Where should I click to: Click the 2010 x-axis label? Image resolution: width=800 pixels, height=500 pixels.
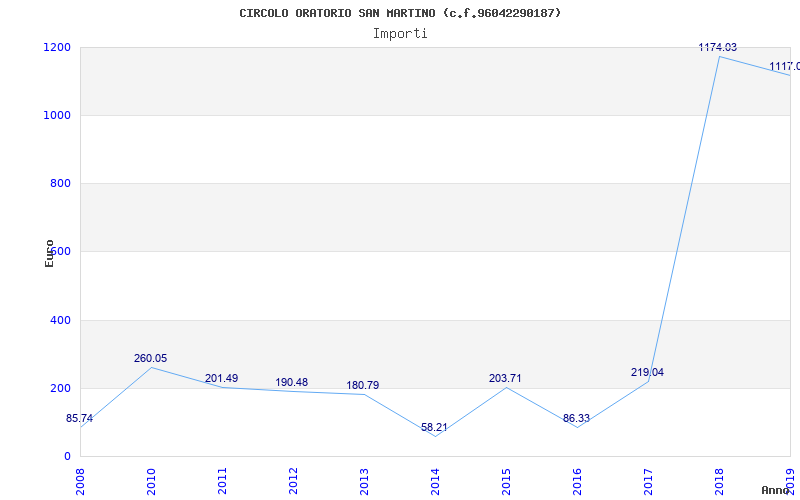click(152, 481)
